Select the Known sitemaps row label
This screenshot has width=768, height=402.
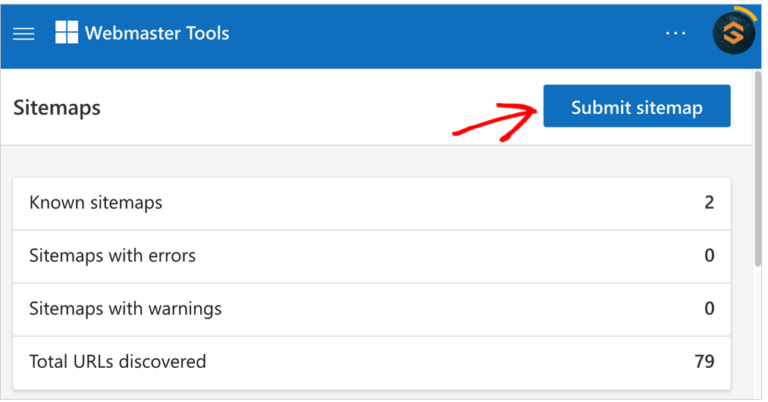[x=96, y=203]
